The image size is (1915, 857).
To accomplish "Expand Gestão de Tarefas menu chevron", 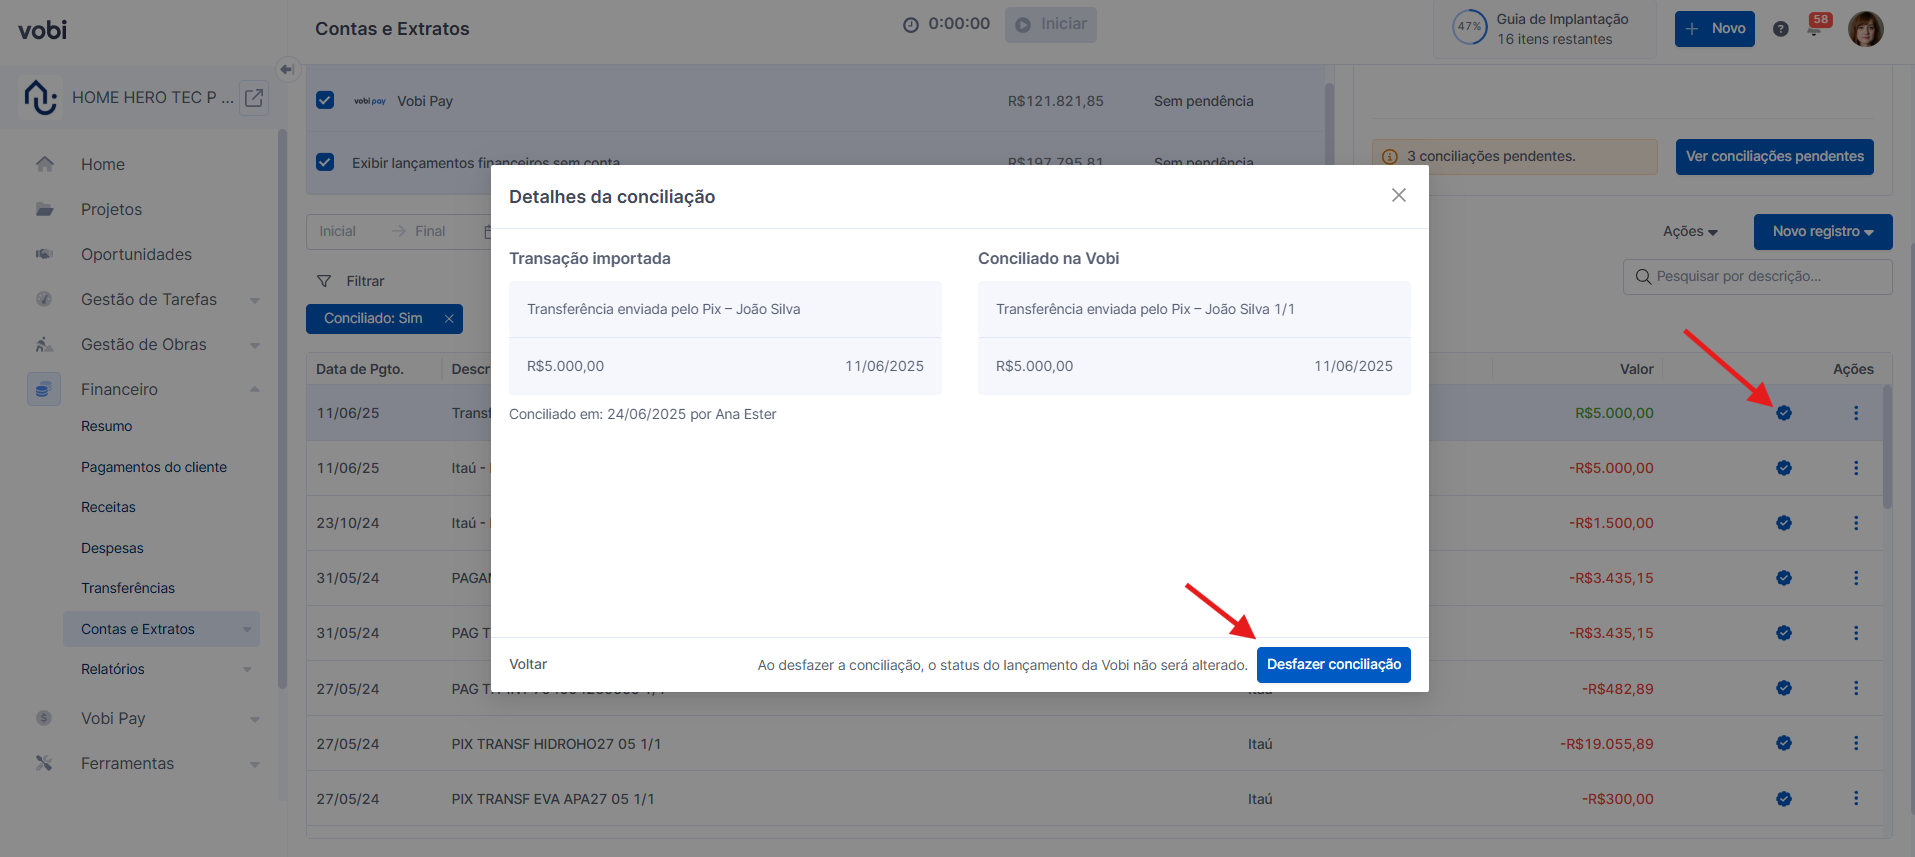I will (x=255, y=300).
